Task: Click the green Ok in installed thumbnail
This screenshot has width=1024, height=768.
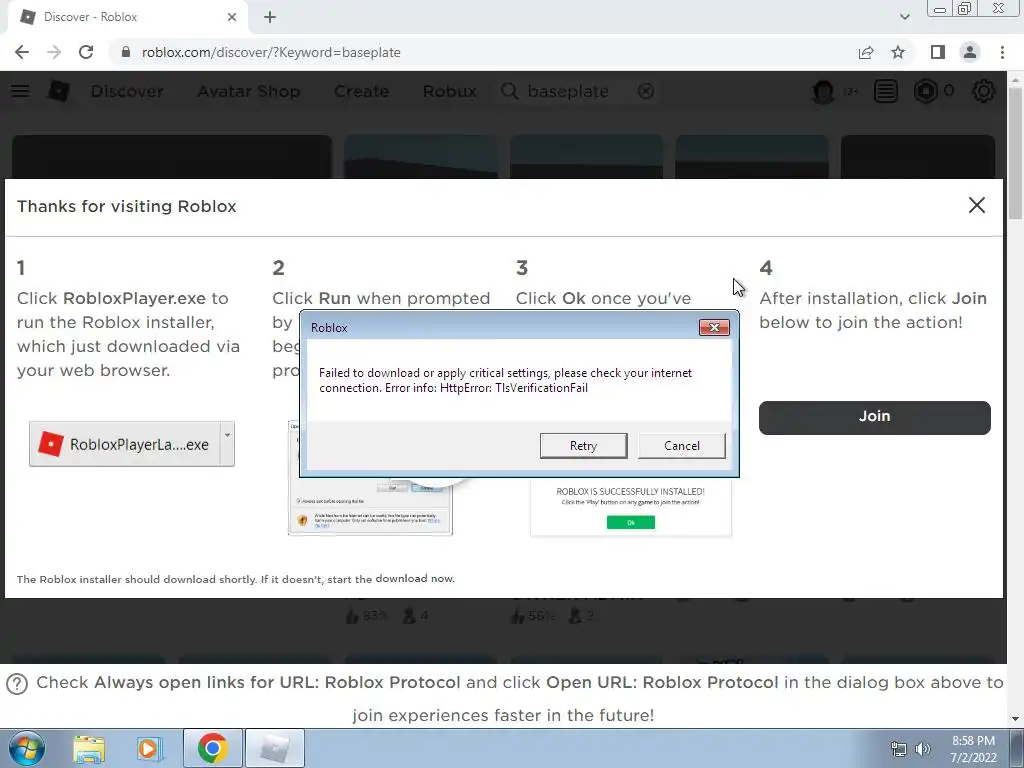Action: 630,522
